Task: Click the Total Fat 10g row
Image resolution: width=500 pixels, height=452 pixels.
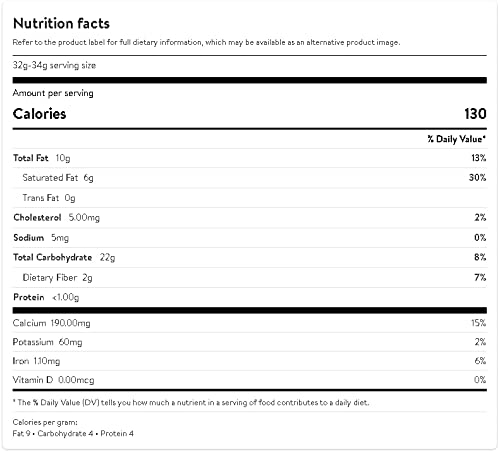Action: [x=250, y=158]
